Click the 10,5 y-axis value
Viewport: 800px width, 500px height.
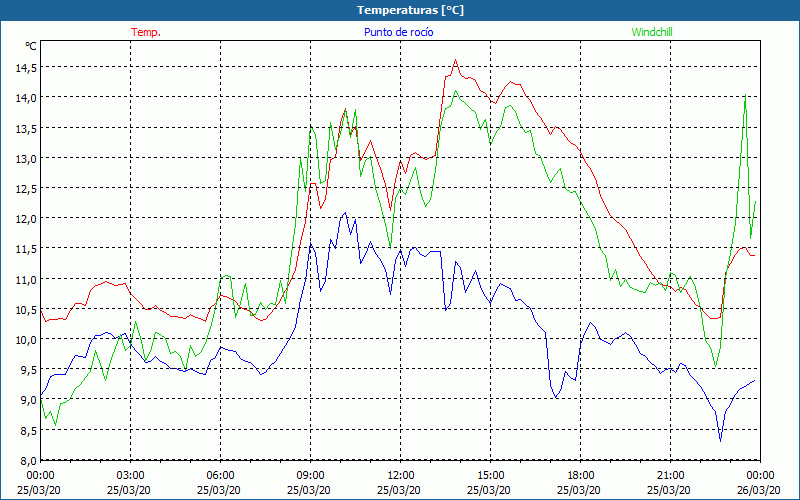click(x=26, y=309)
